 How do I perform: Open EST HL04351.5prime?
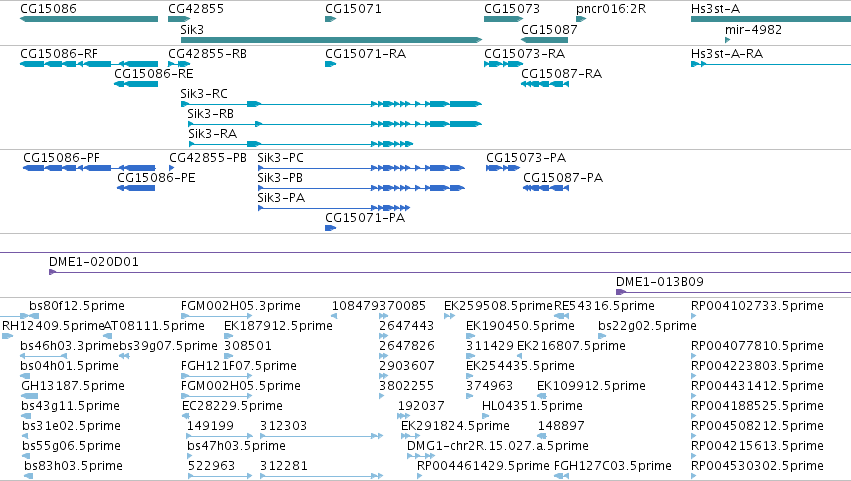[x=532, y=407]
